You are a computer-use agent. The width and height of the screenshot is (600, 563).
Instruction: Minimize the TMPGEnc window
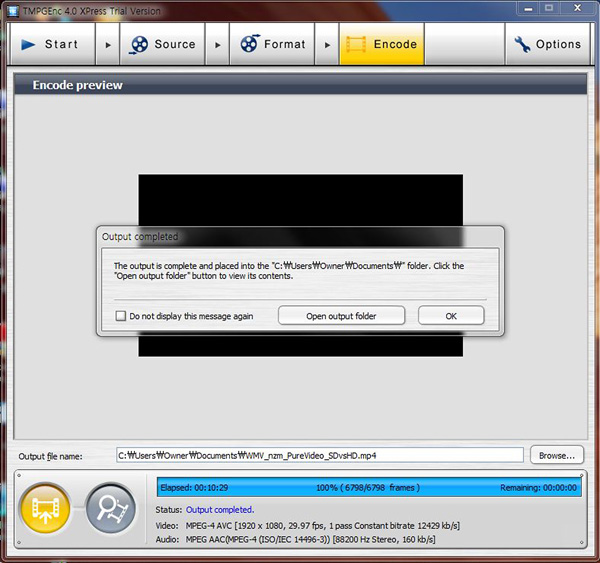pyautogui.click(x=528, y=8)
